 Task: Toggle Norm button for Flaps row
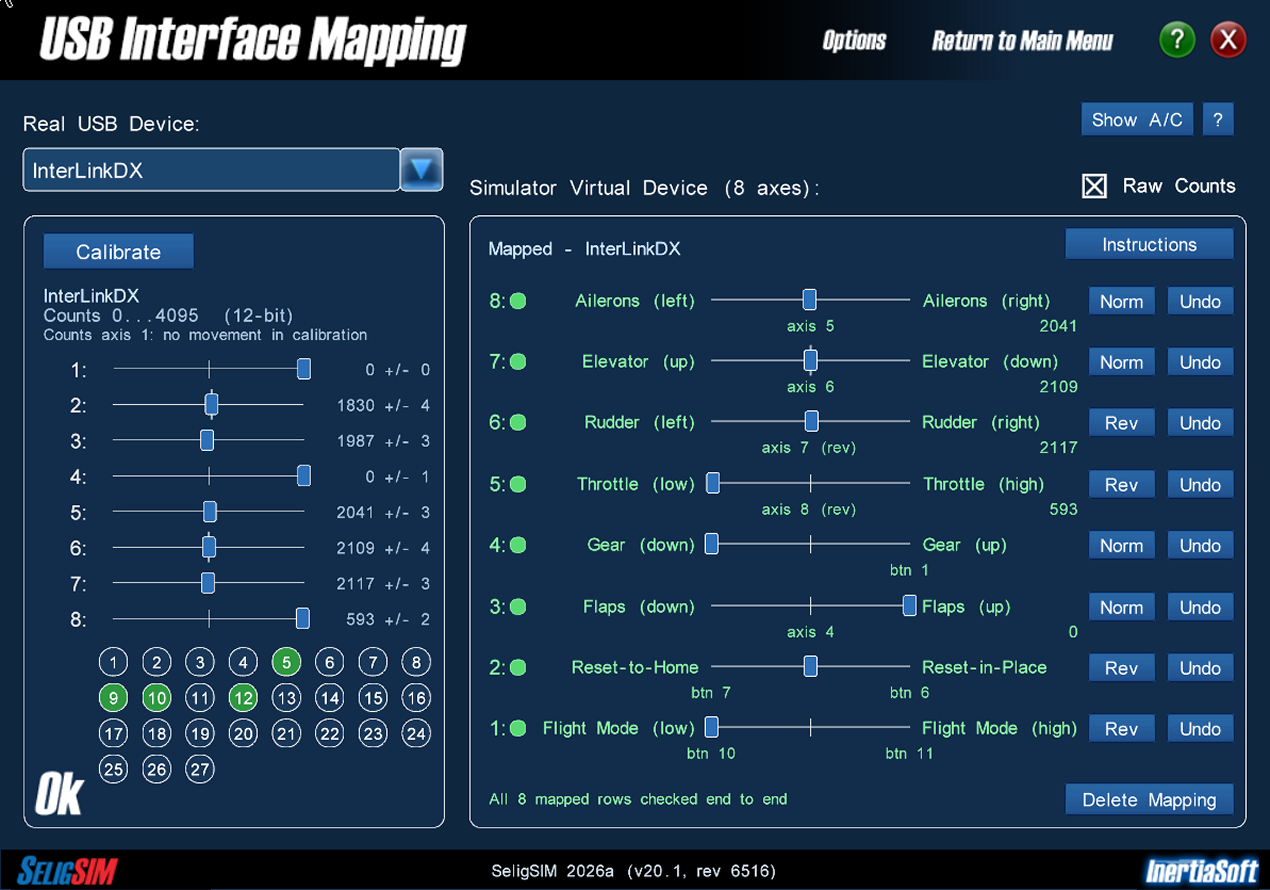[1122, 608]
